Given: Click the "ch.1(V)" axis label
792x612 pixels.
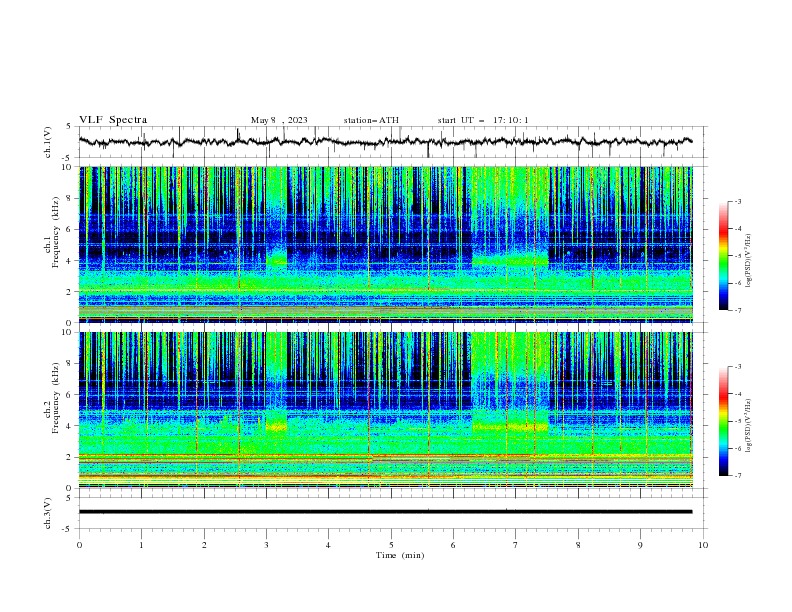Looking at the screenshot, I should [x=48, y=142].
